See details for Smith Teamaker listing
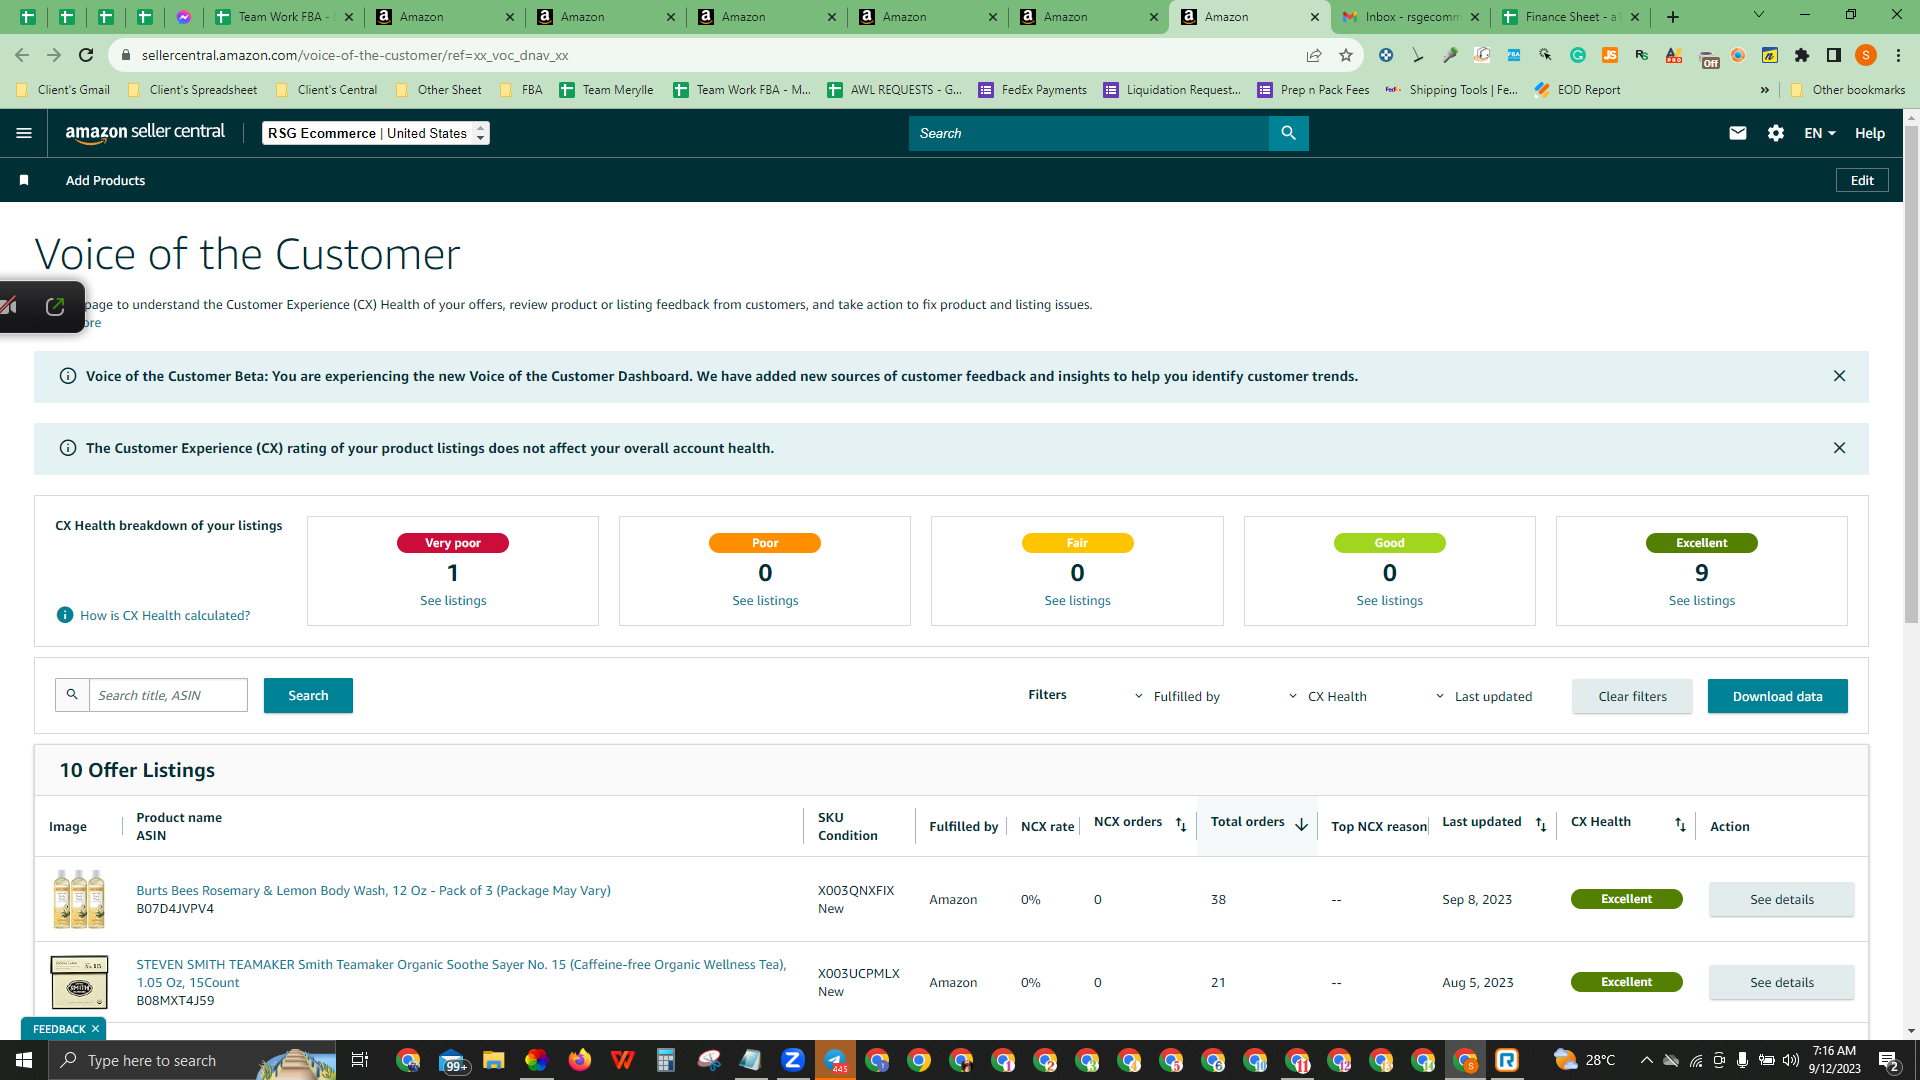 [x=1781, y=982]
